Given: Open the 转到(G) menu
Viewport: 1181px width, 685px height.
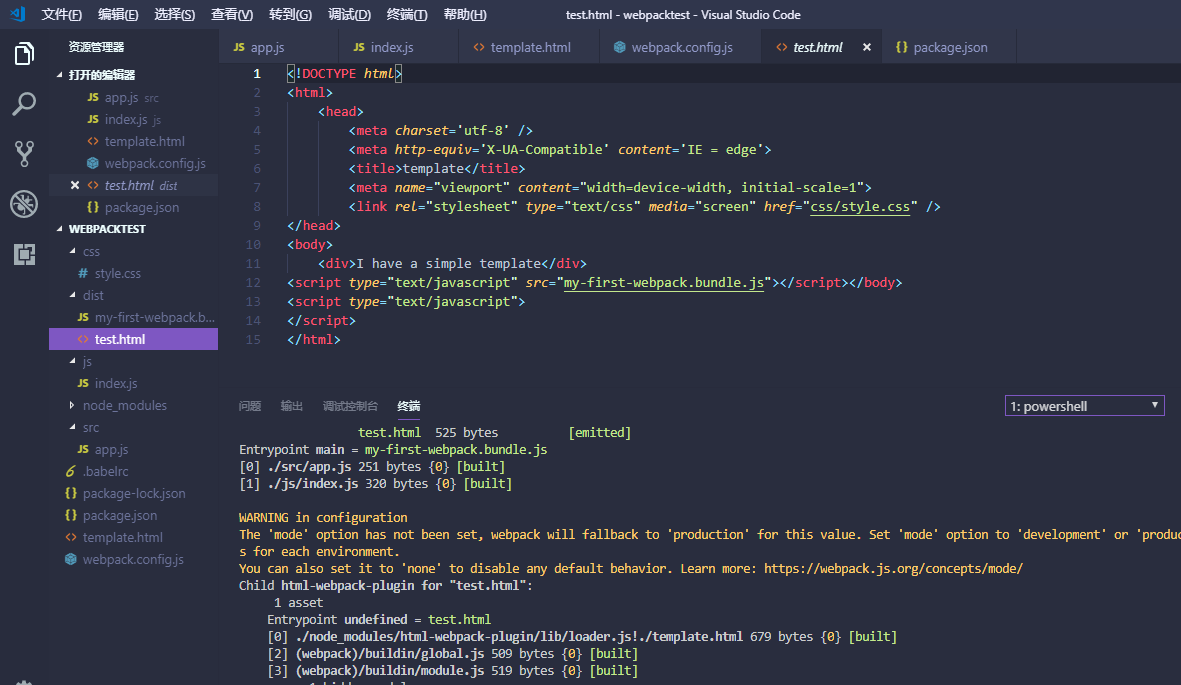Looking at the screenshot, I should [x=290, y=14].
